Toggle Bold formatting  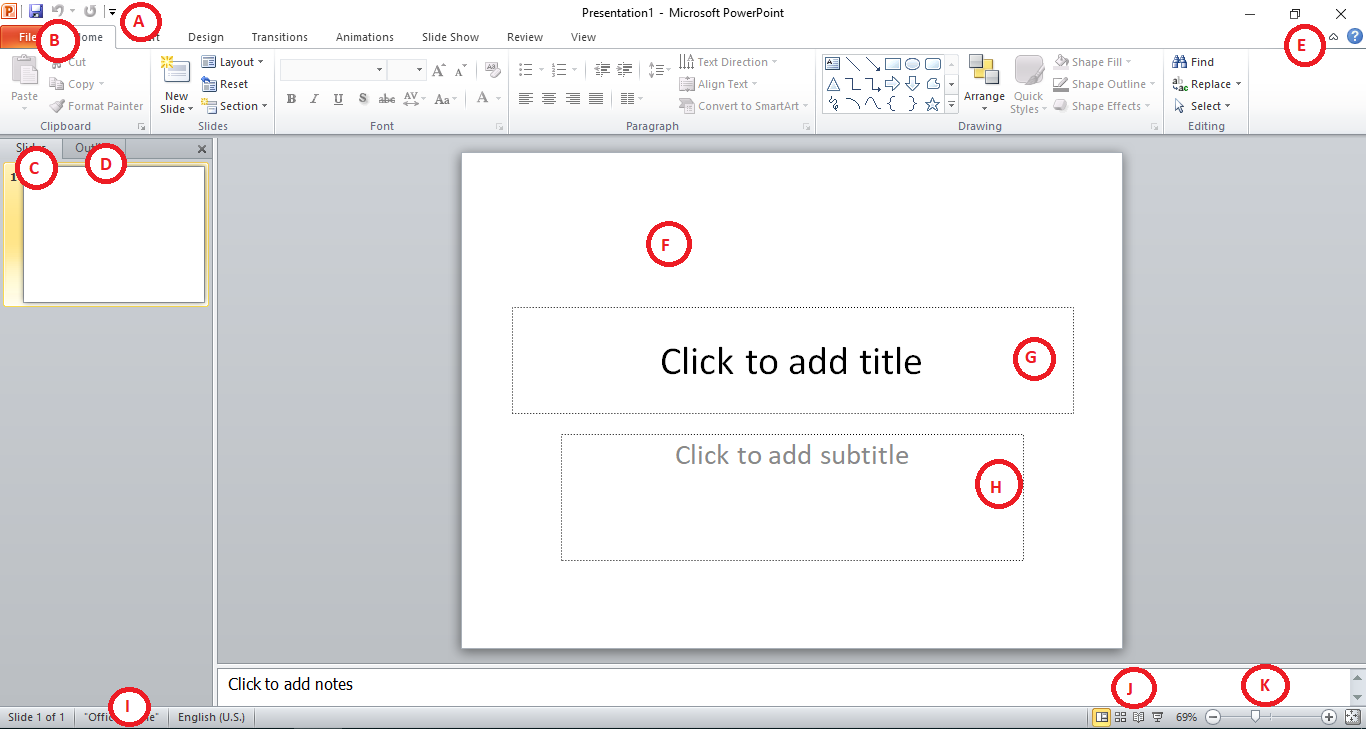291,98
